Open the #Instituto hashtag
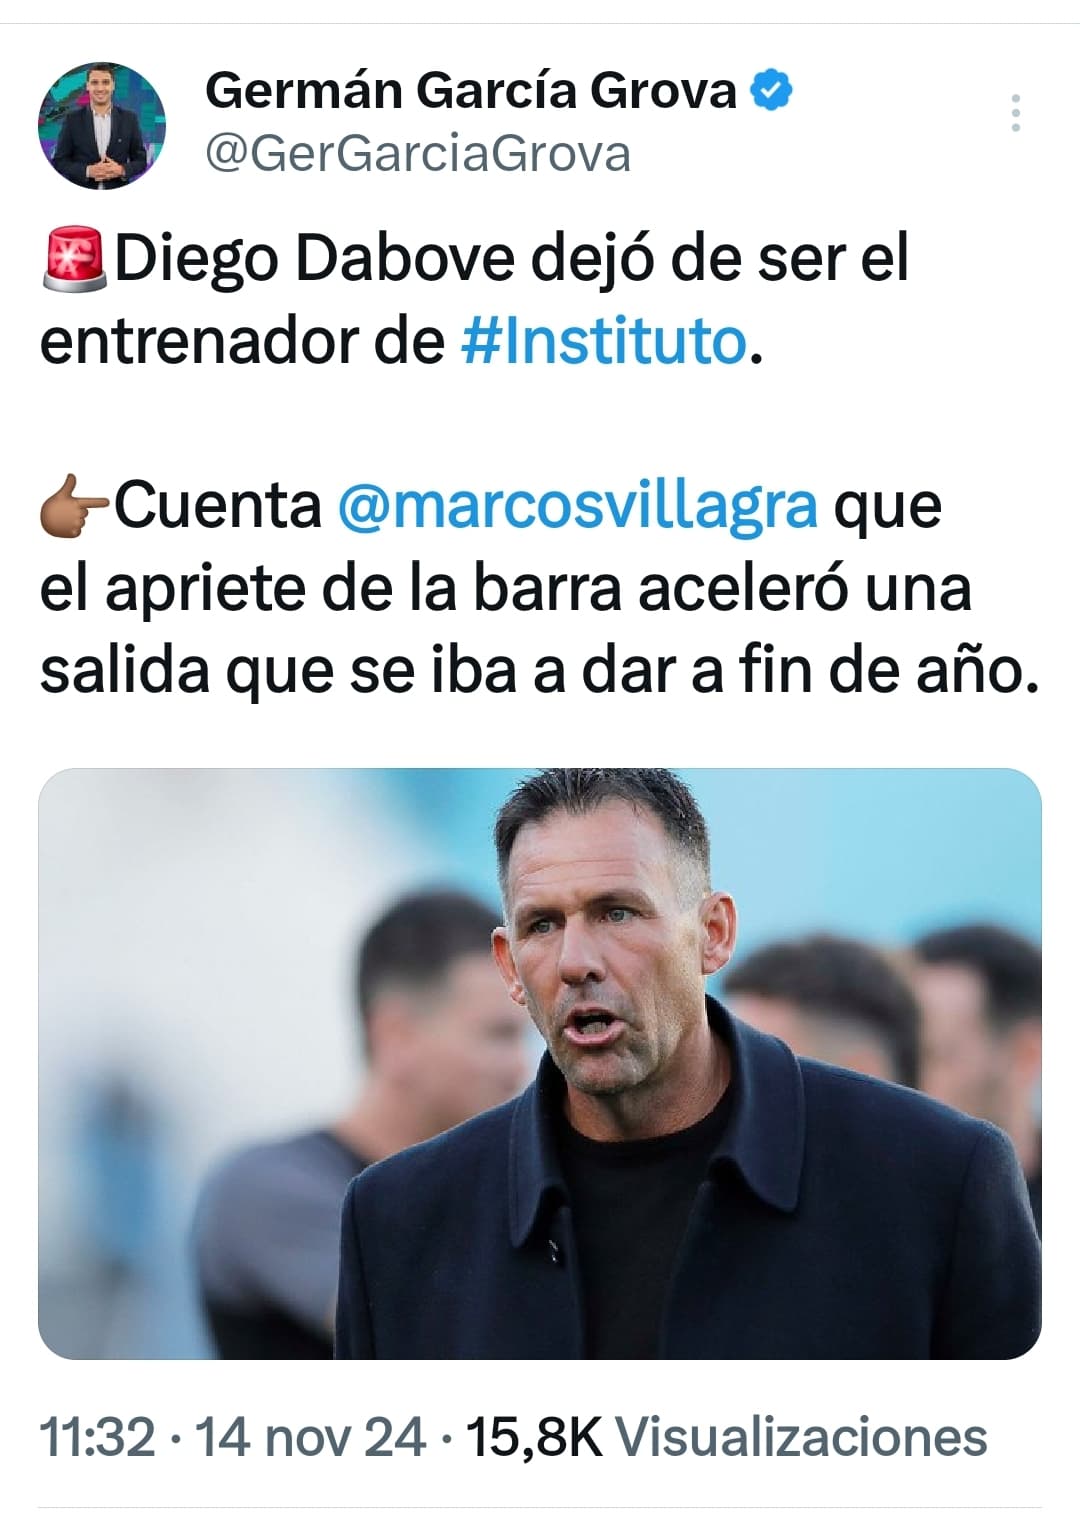Screen dimensions: 1080x1521 pos(603,341)
